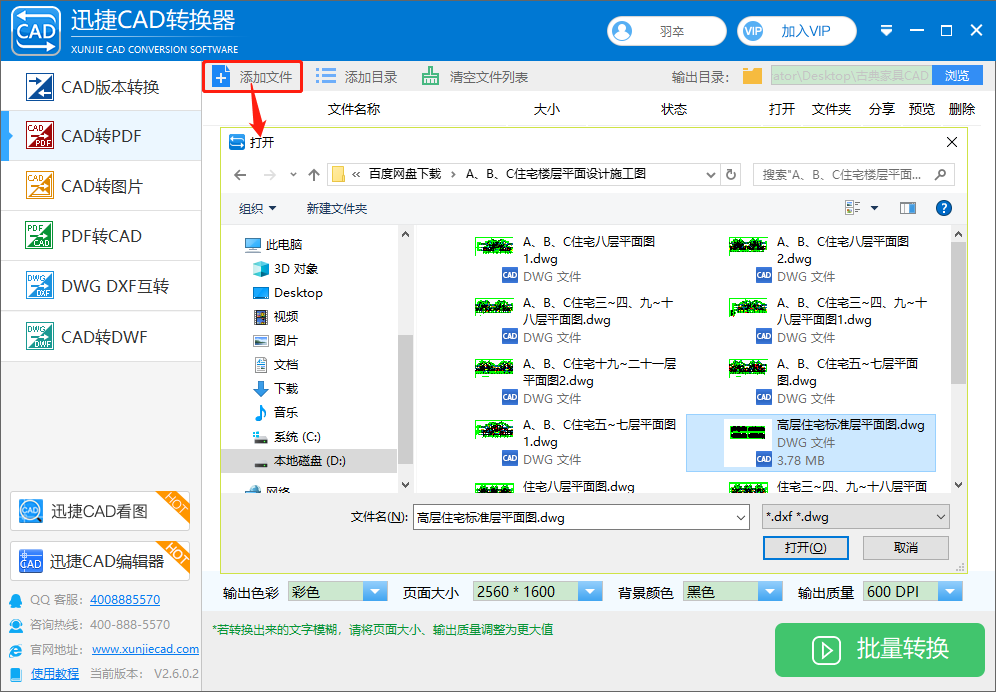Screen dimensions: 996x692
Task: Click the folder search box
Action: coord(853,174)
